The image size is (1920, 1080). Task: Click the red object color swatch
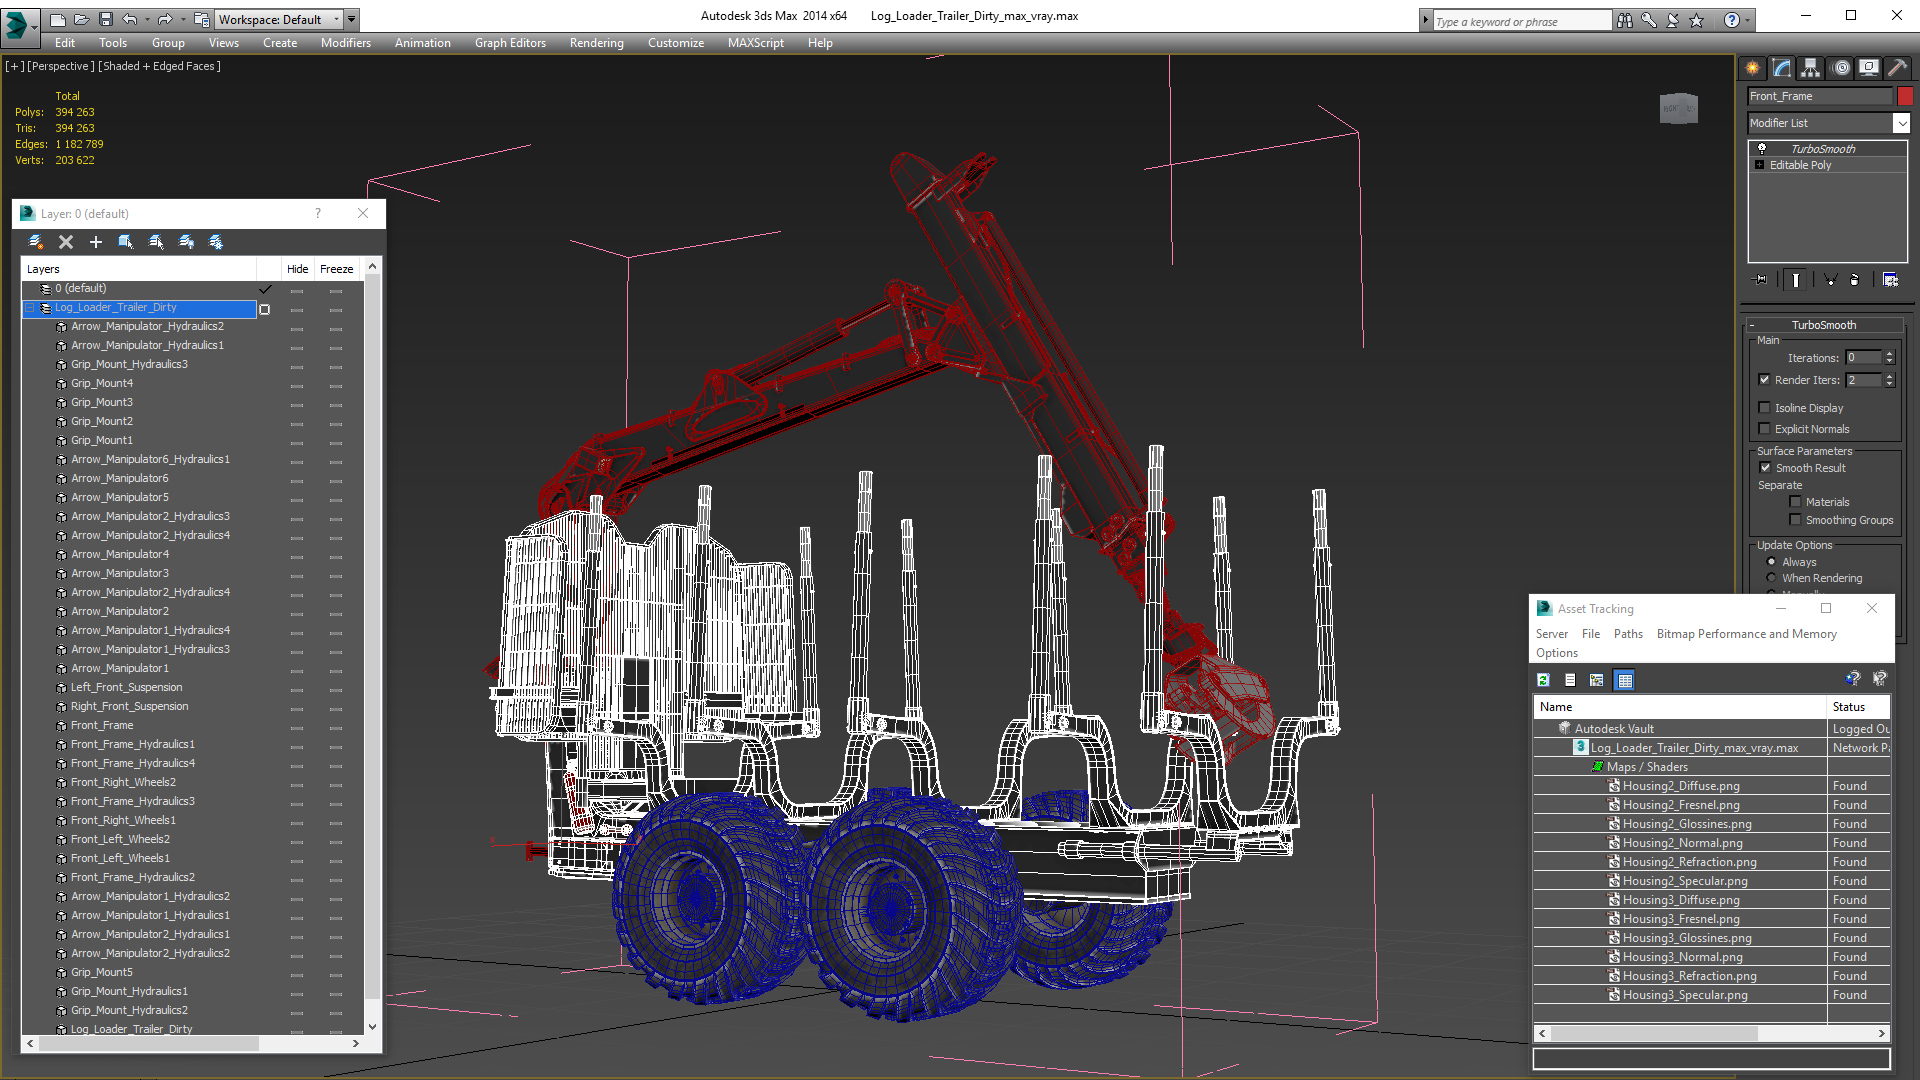point(1905,96)
